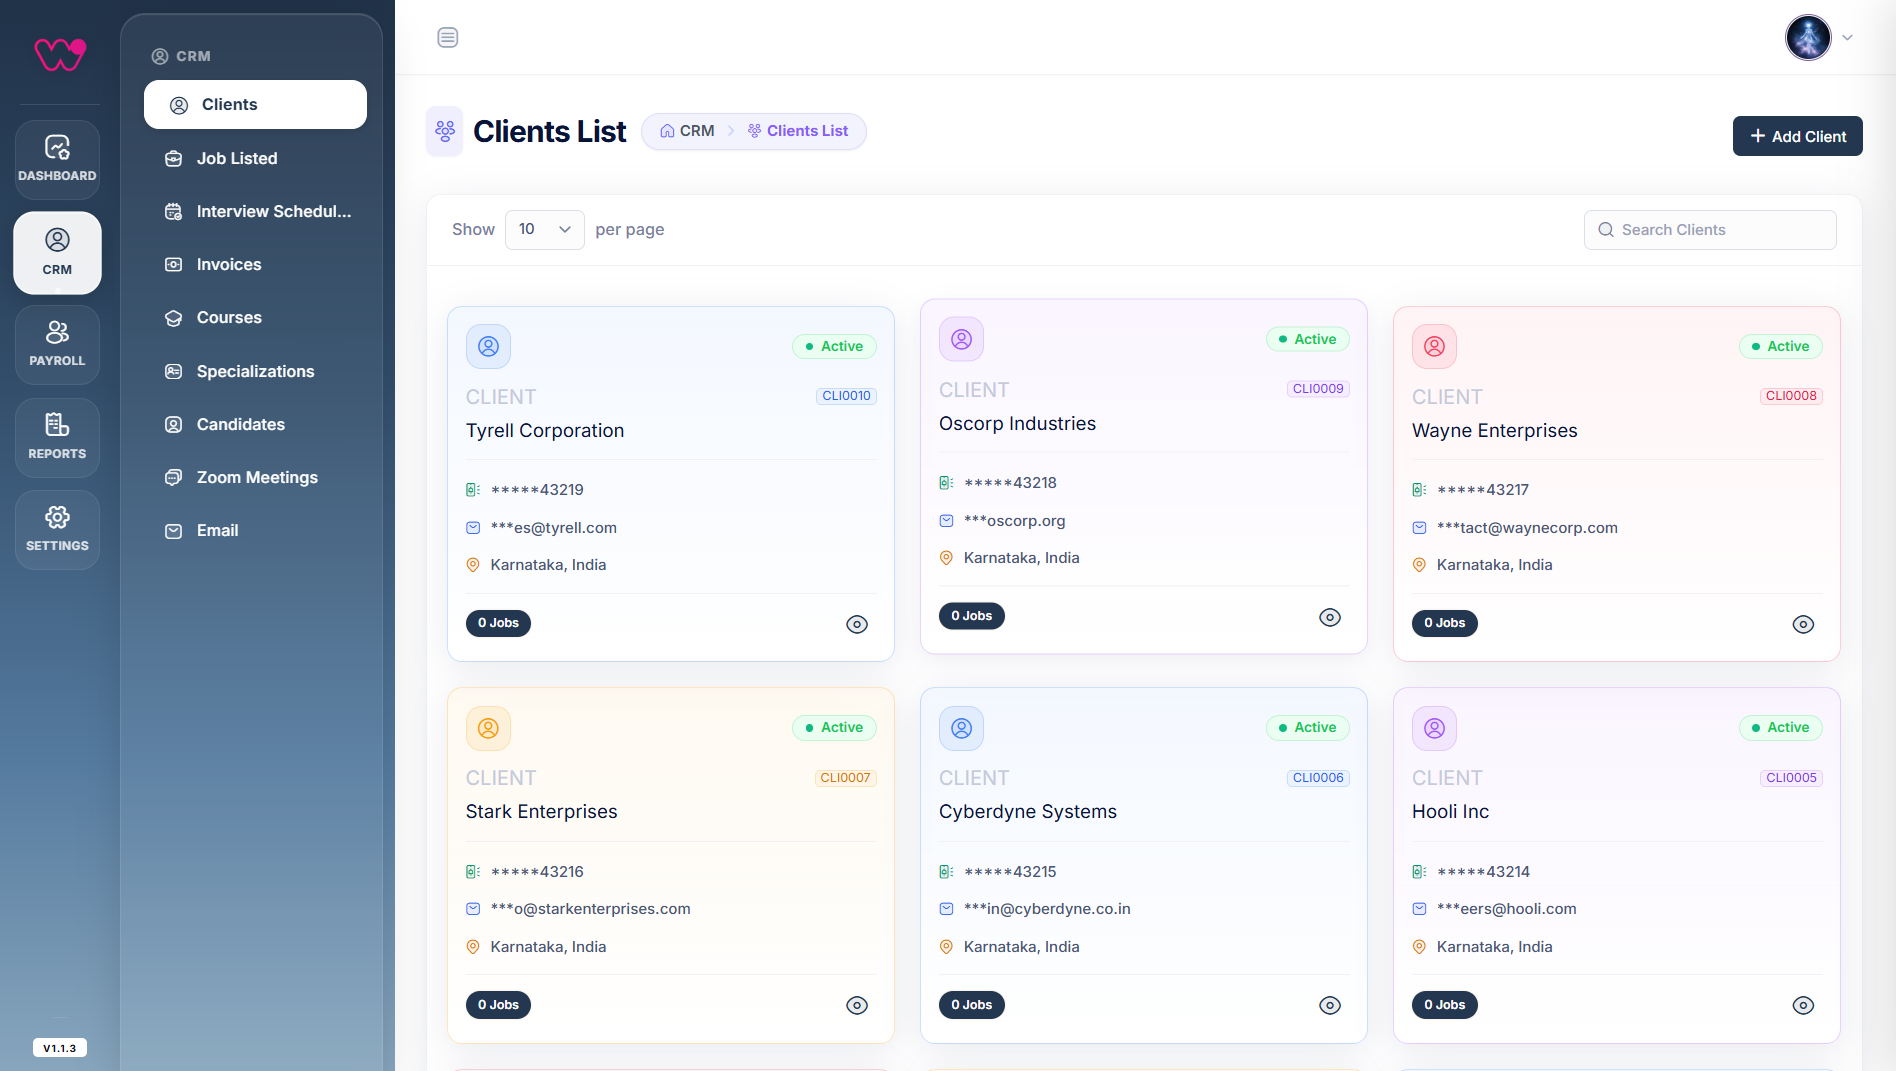Screen dimensions: 1896x1071
Task: Click the Cyberdyne Systems client avatar icon
Action: (961, 728)
